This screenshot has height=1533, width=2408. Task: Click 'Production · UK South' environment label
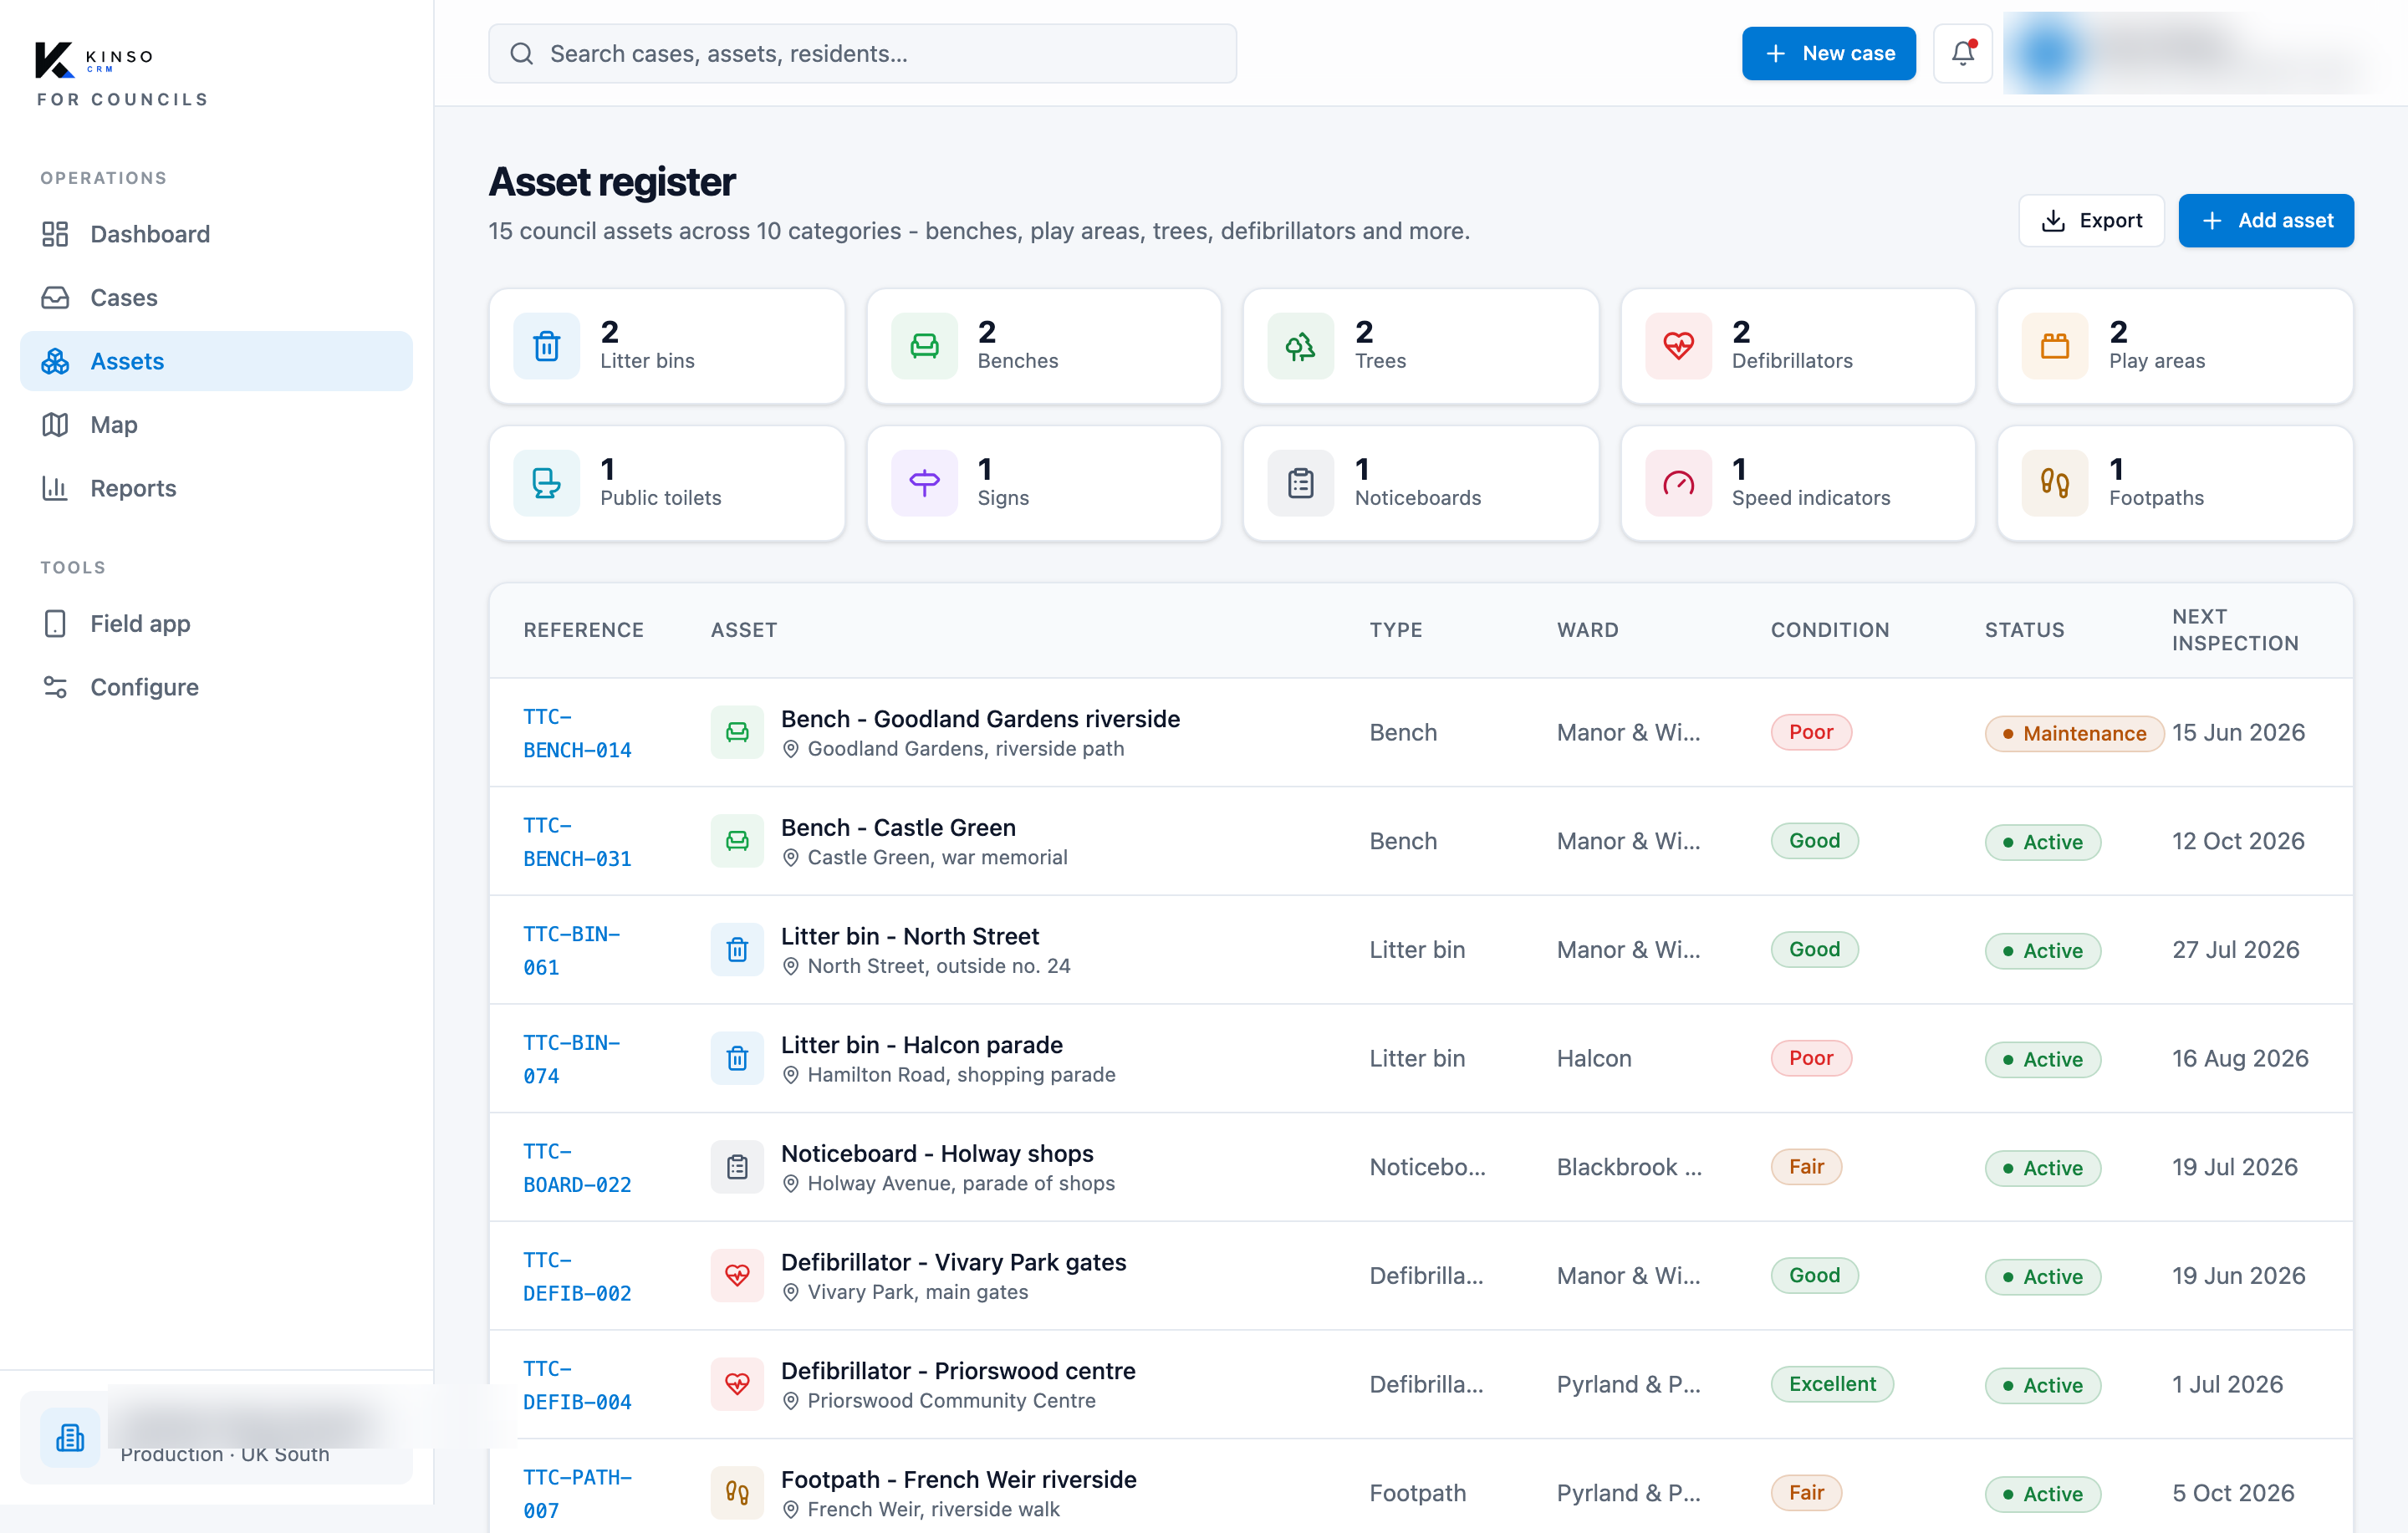pos(225,1454)
